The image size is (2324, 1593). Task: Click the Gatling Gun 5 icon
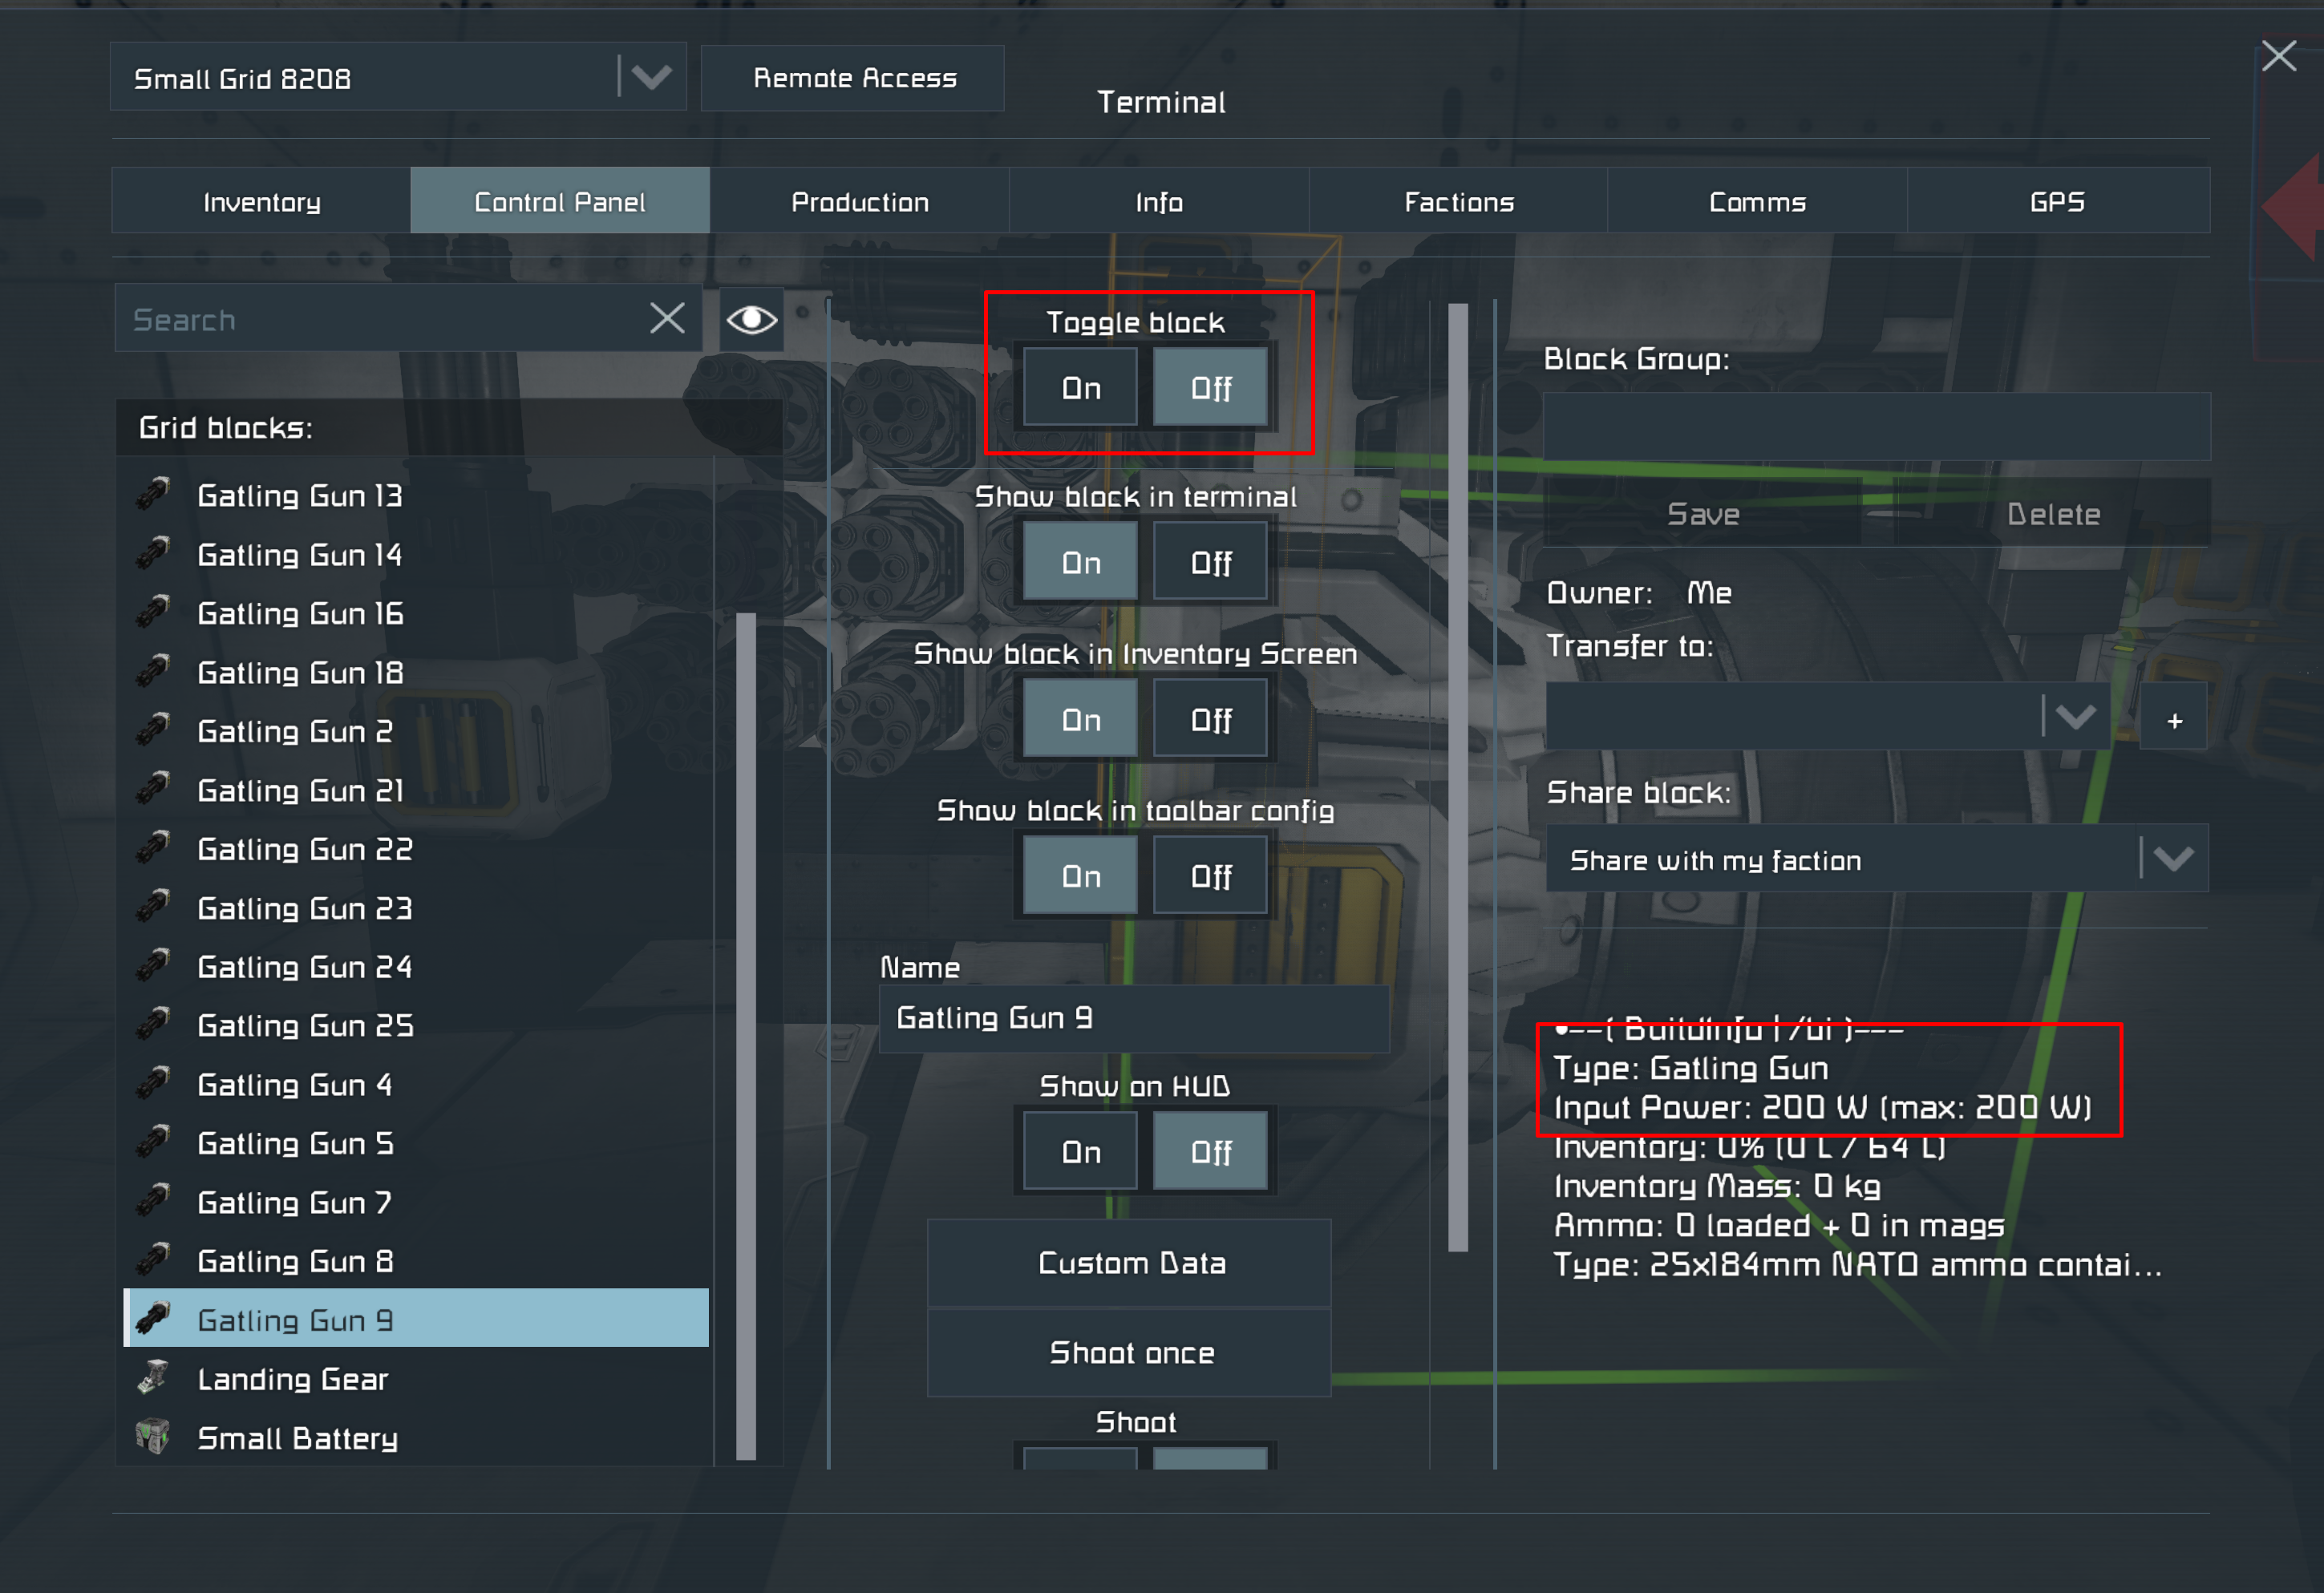click(153, 1142)
